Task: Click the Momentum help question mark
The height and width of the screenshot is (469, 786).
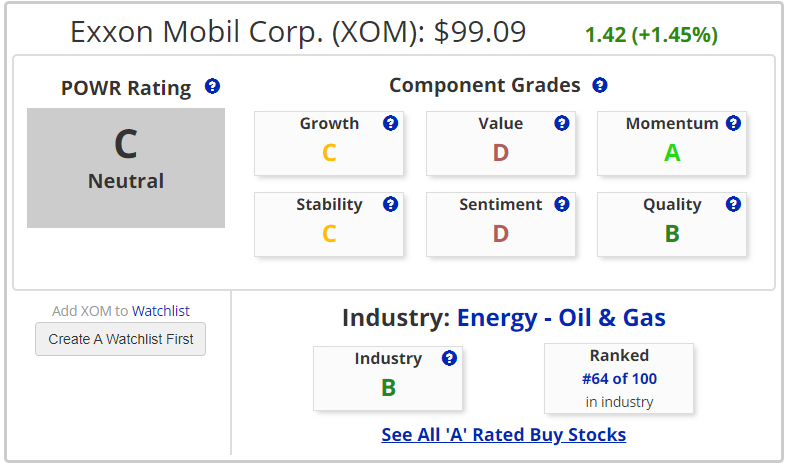Action: coord(733,123)
